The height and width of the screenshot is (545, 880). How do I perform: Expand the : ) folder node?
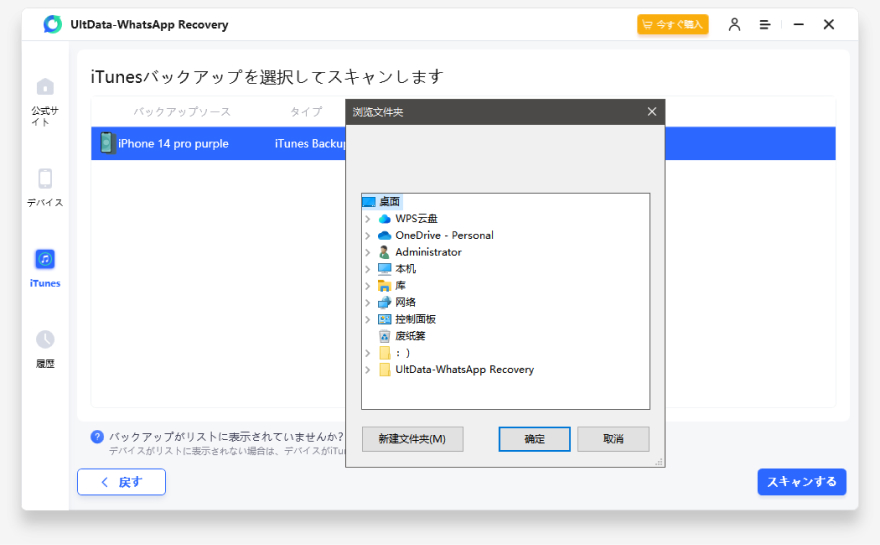point(368,352)
